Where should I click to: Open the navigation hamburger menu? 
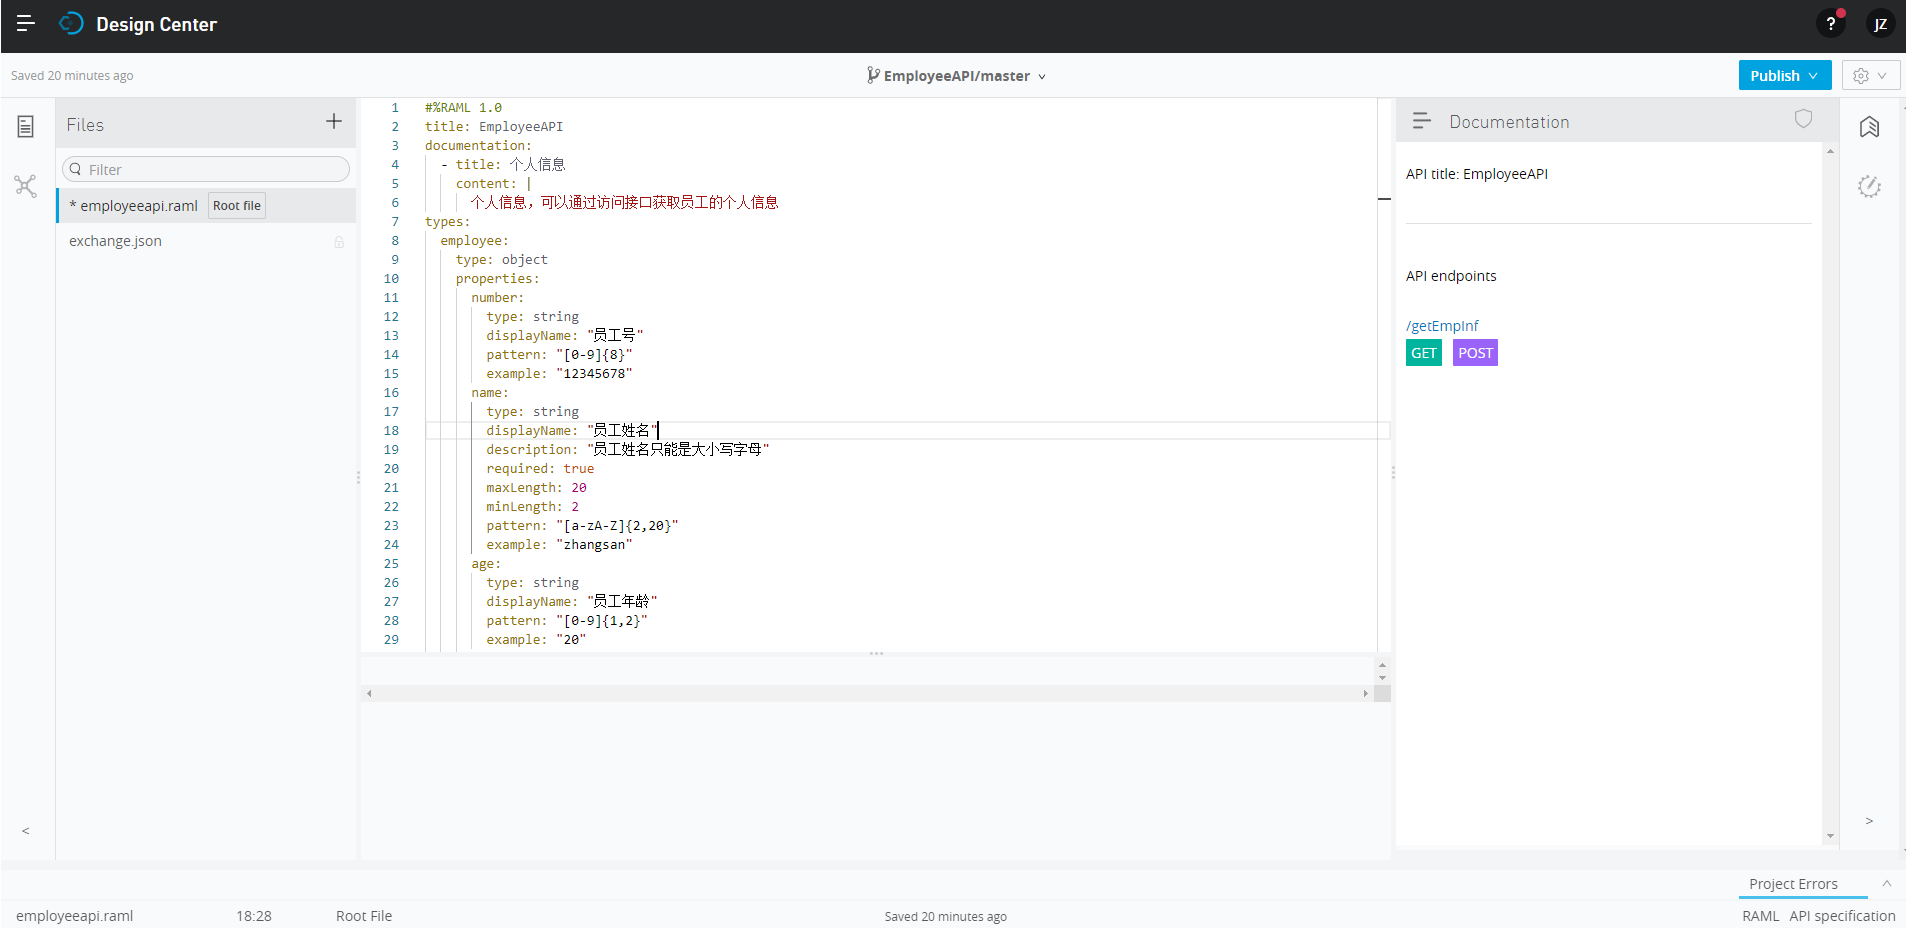[x=26, y=24]
